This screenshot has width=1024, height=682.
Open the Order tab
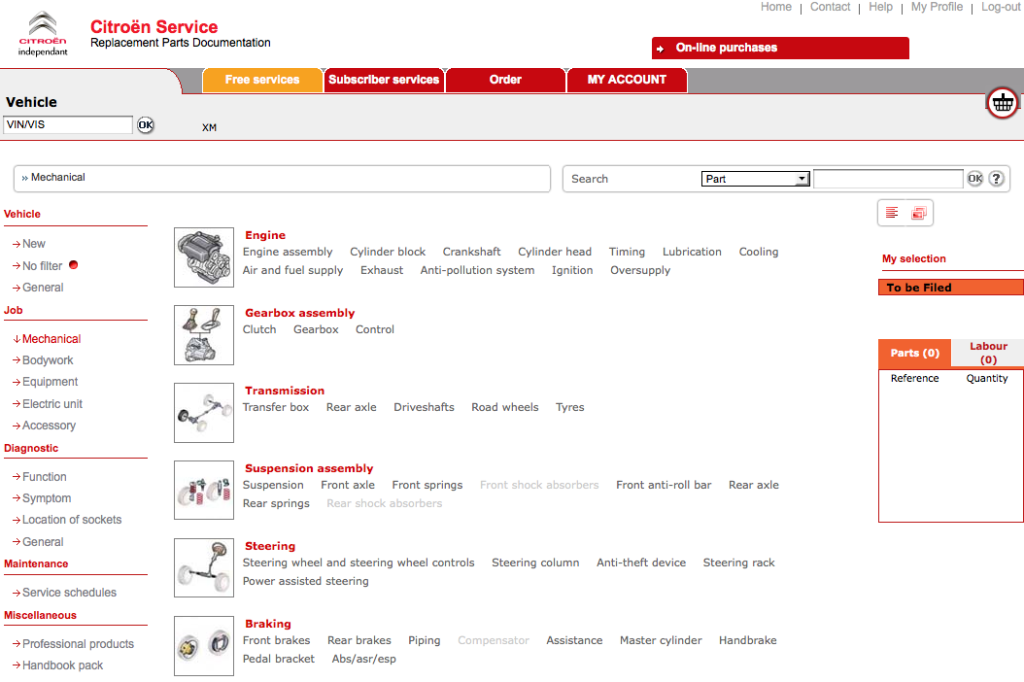pyautogui.click(x=505, y=80)
